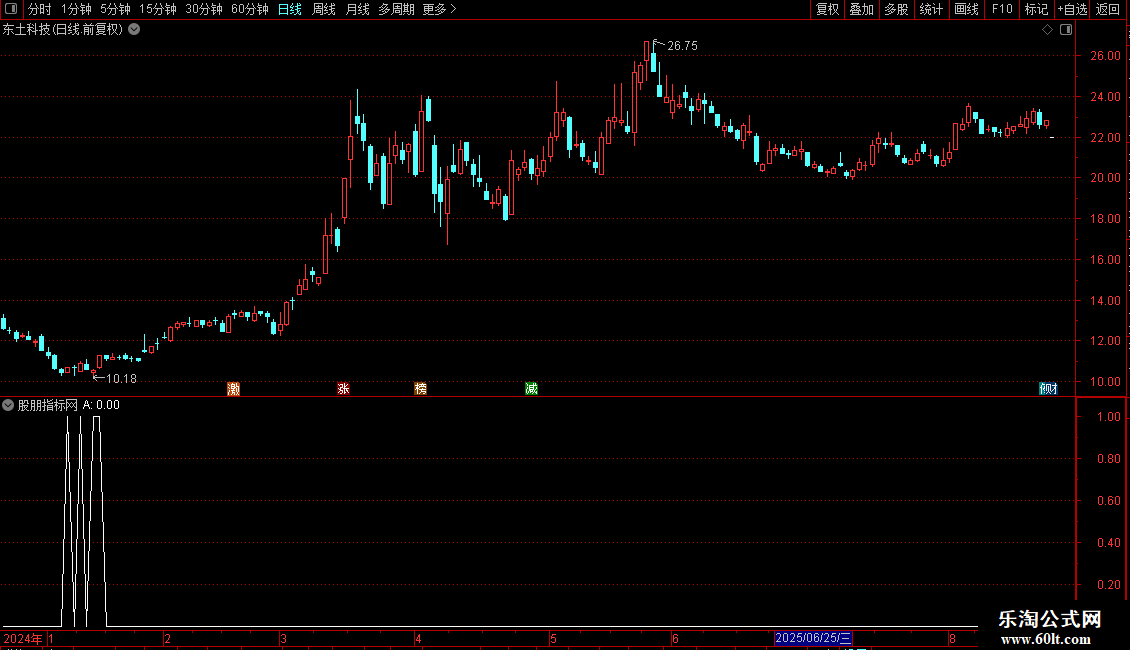Click the 10.18 low price label
1130x650 pixels.
tap(121, 379)
